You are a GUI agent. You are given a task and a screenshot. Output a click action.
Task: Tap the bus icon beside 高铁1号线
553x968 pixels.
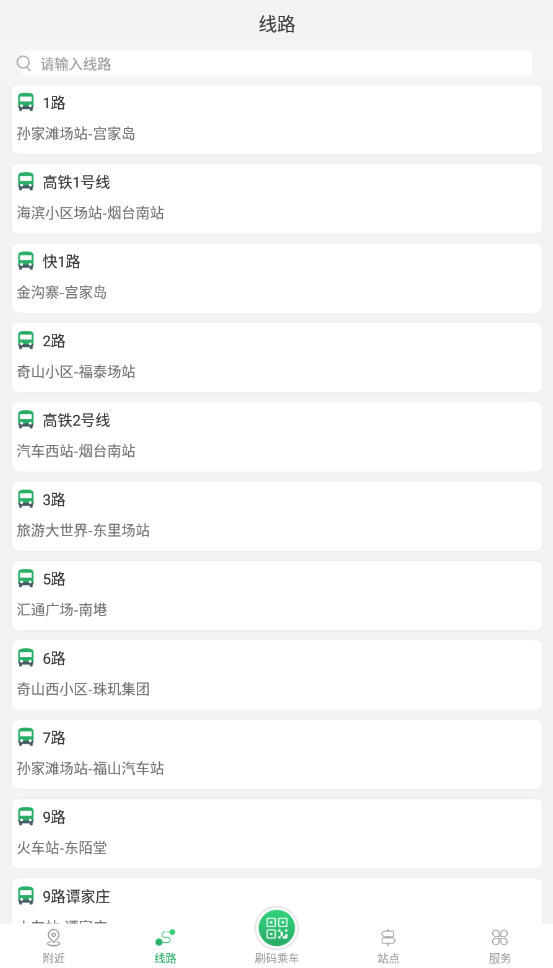[26, 182]
